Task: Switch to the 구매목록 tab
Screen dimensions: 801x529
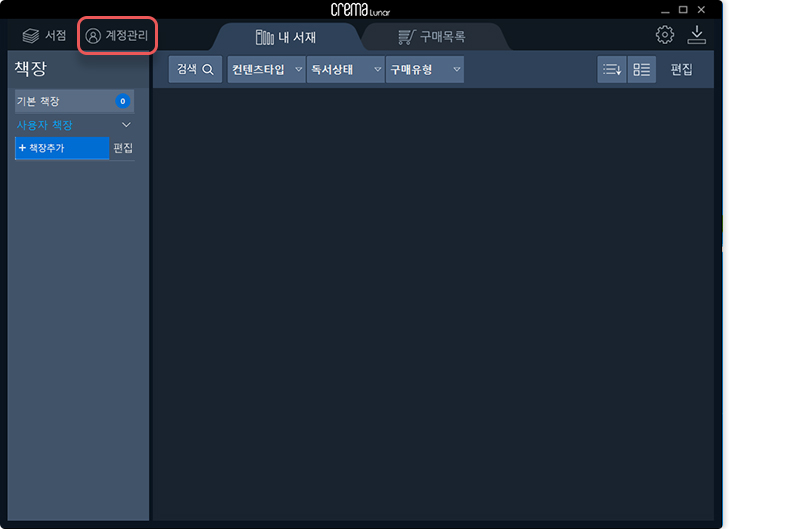Action: [x=432, y=37]
